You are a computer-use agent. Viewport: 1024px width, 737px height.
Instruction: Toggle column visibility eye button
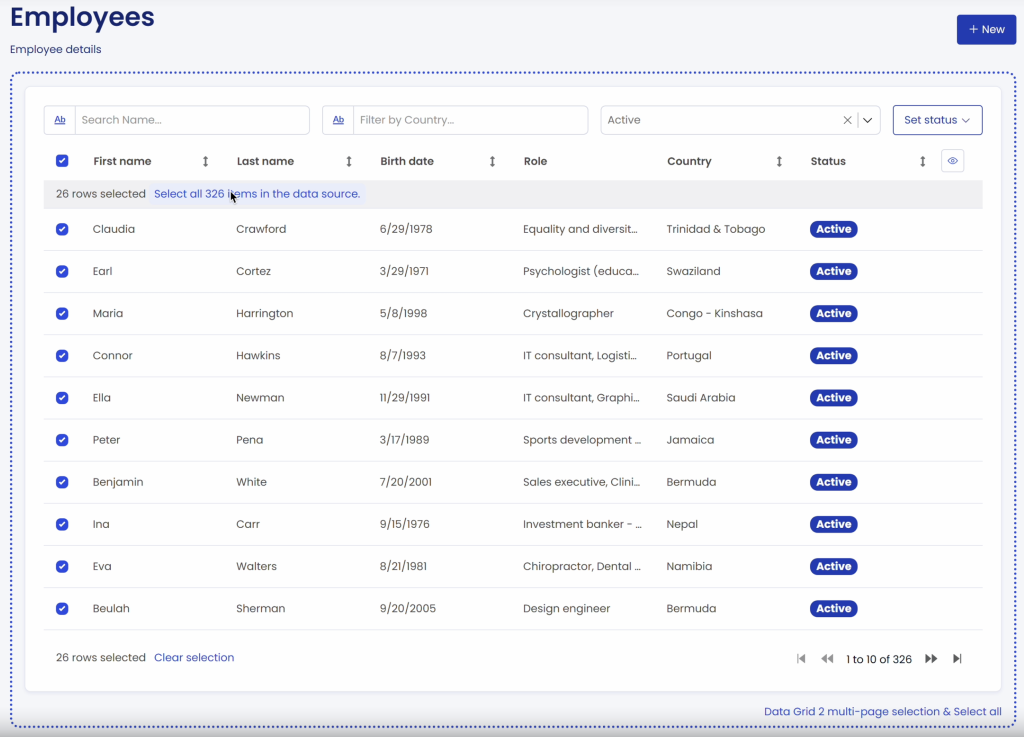[953, 161]
